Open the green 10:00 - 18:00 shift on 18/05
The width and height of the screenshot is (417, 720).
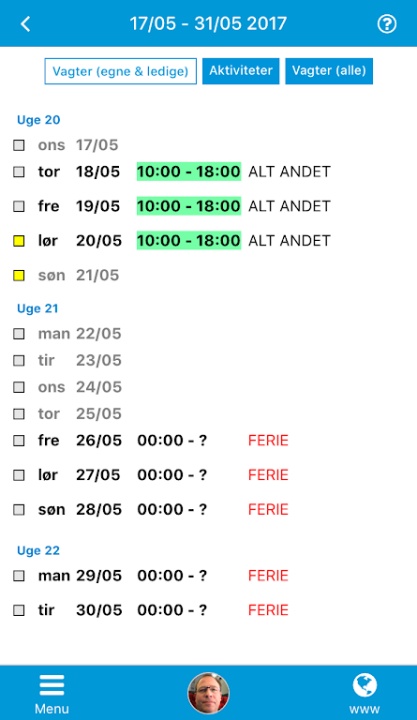(x=189, y=172)
